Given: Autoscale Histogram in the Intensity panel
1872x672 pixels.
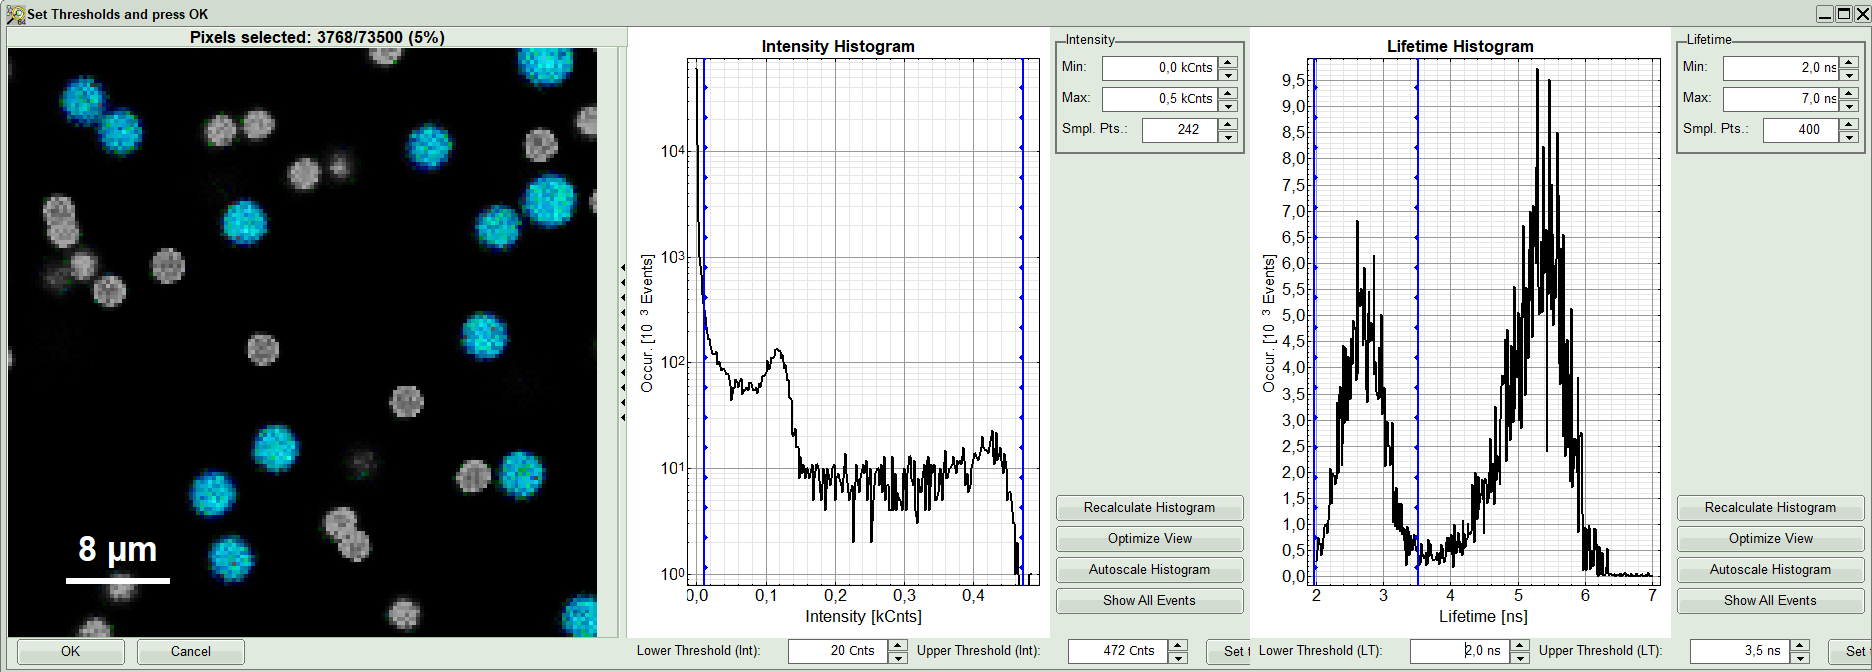Looking at the screenshot, I should (x=1149, y=570).
